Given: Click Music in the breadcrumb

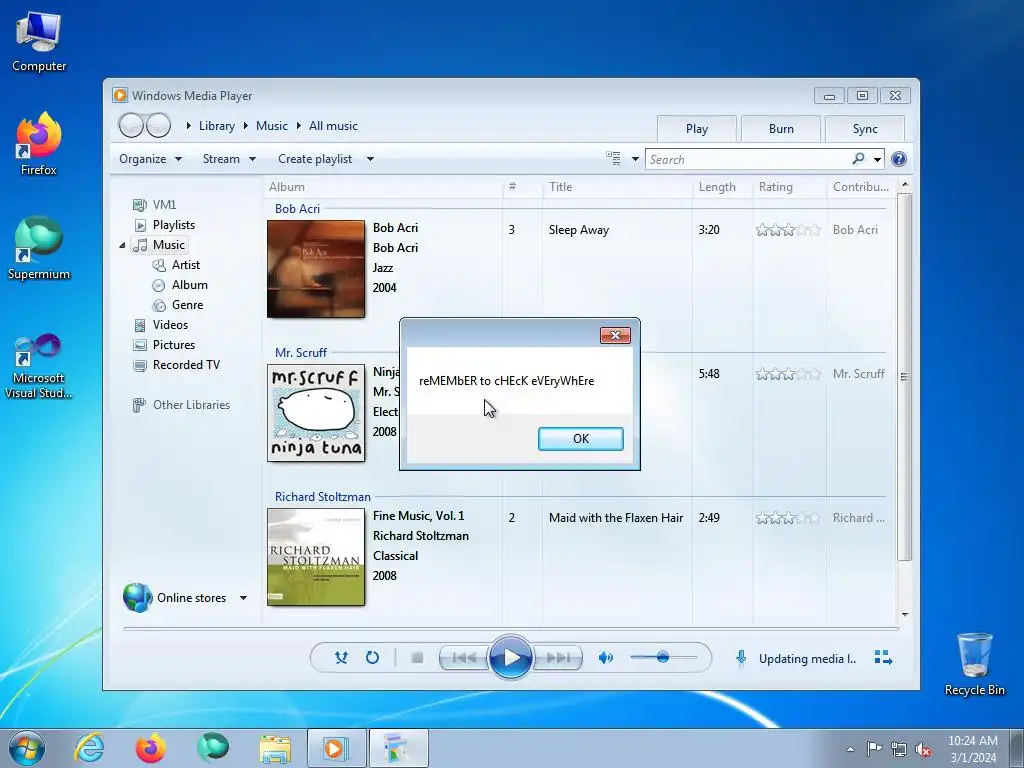Looking at the screenshot, I should point(272,126).
